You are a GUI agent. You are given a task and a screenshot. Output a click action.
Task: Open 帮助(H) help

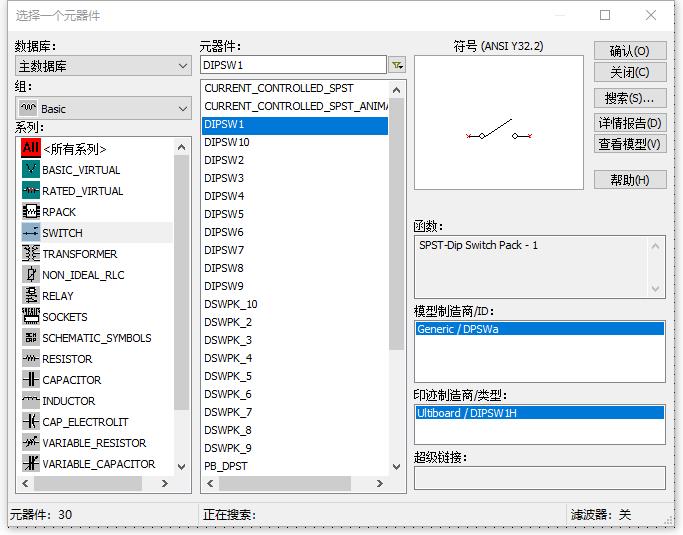[630, 179]
